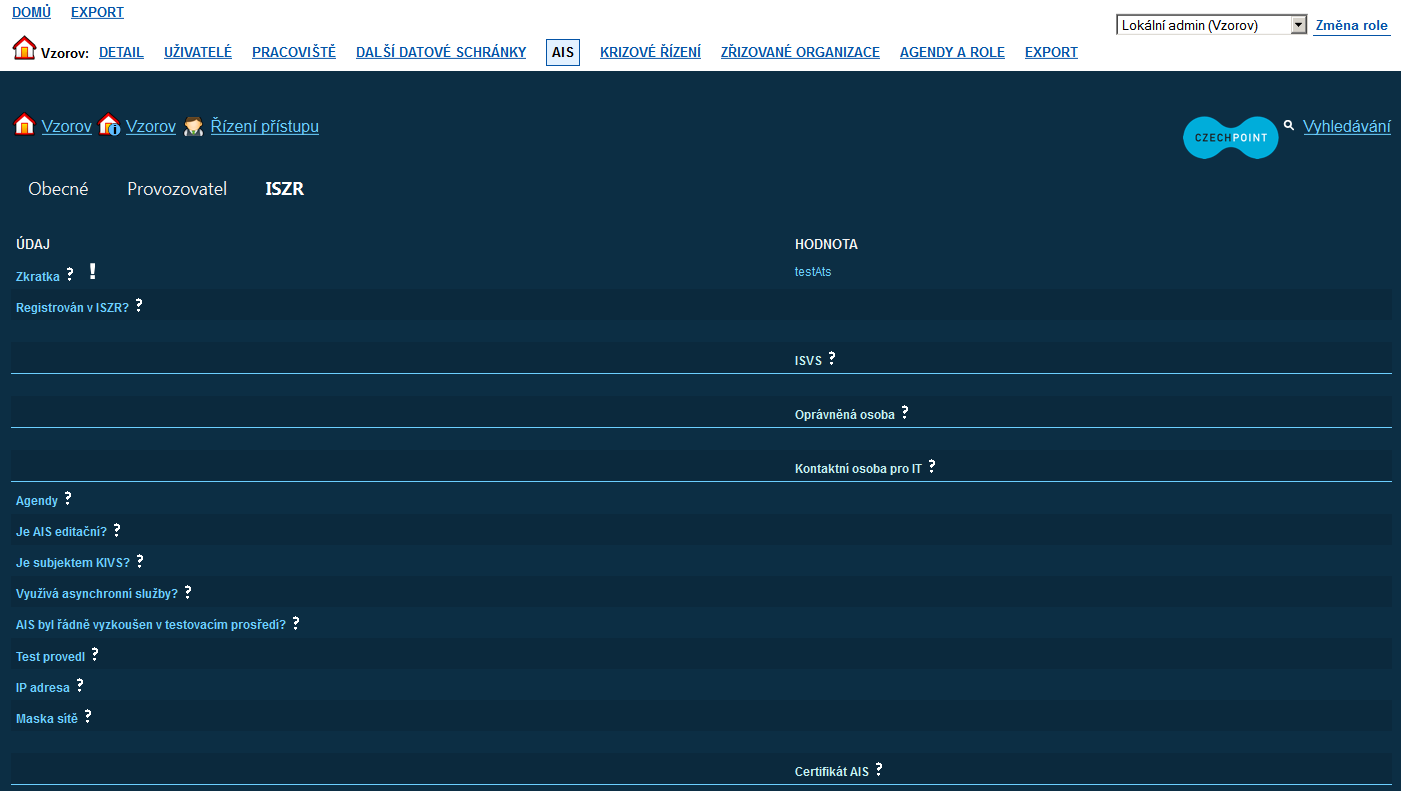
Task: Click the HODNOTA column header
Action: point(826,245)
